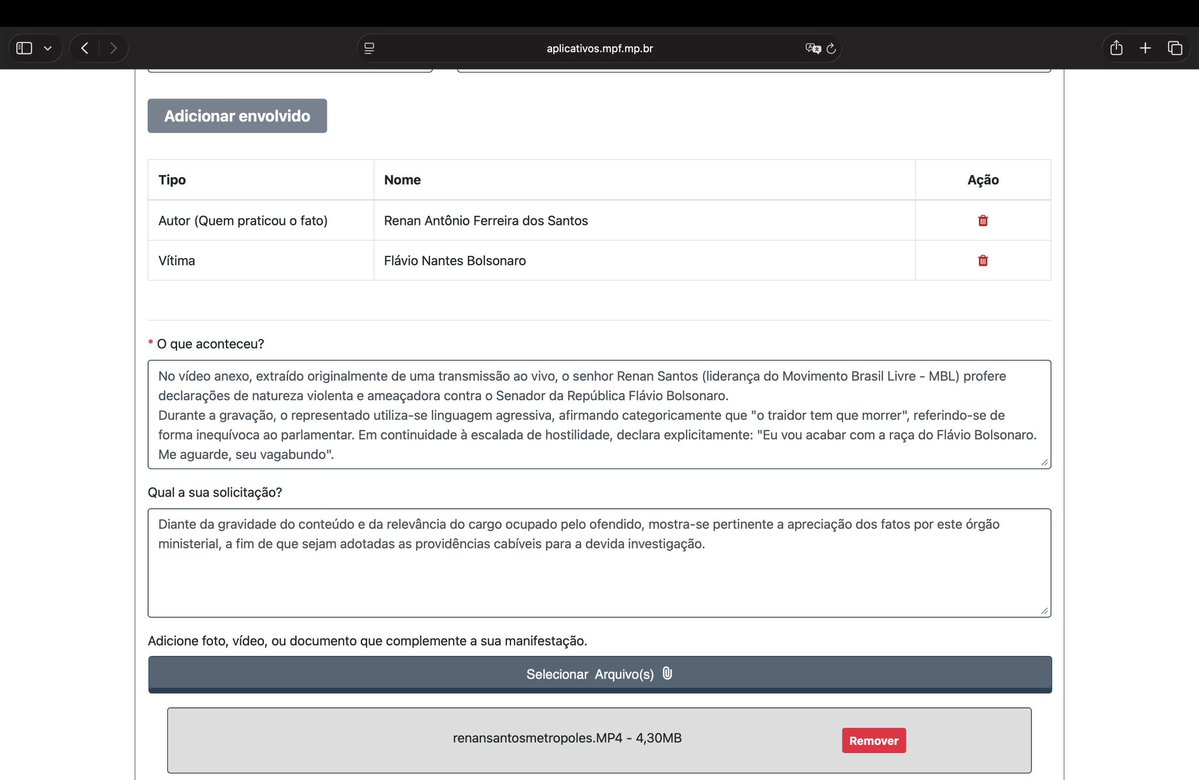
Task: Click the forward navigation arrow
Action: [111, 47]
